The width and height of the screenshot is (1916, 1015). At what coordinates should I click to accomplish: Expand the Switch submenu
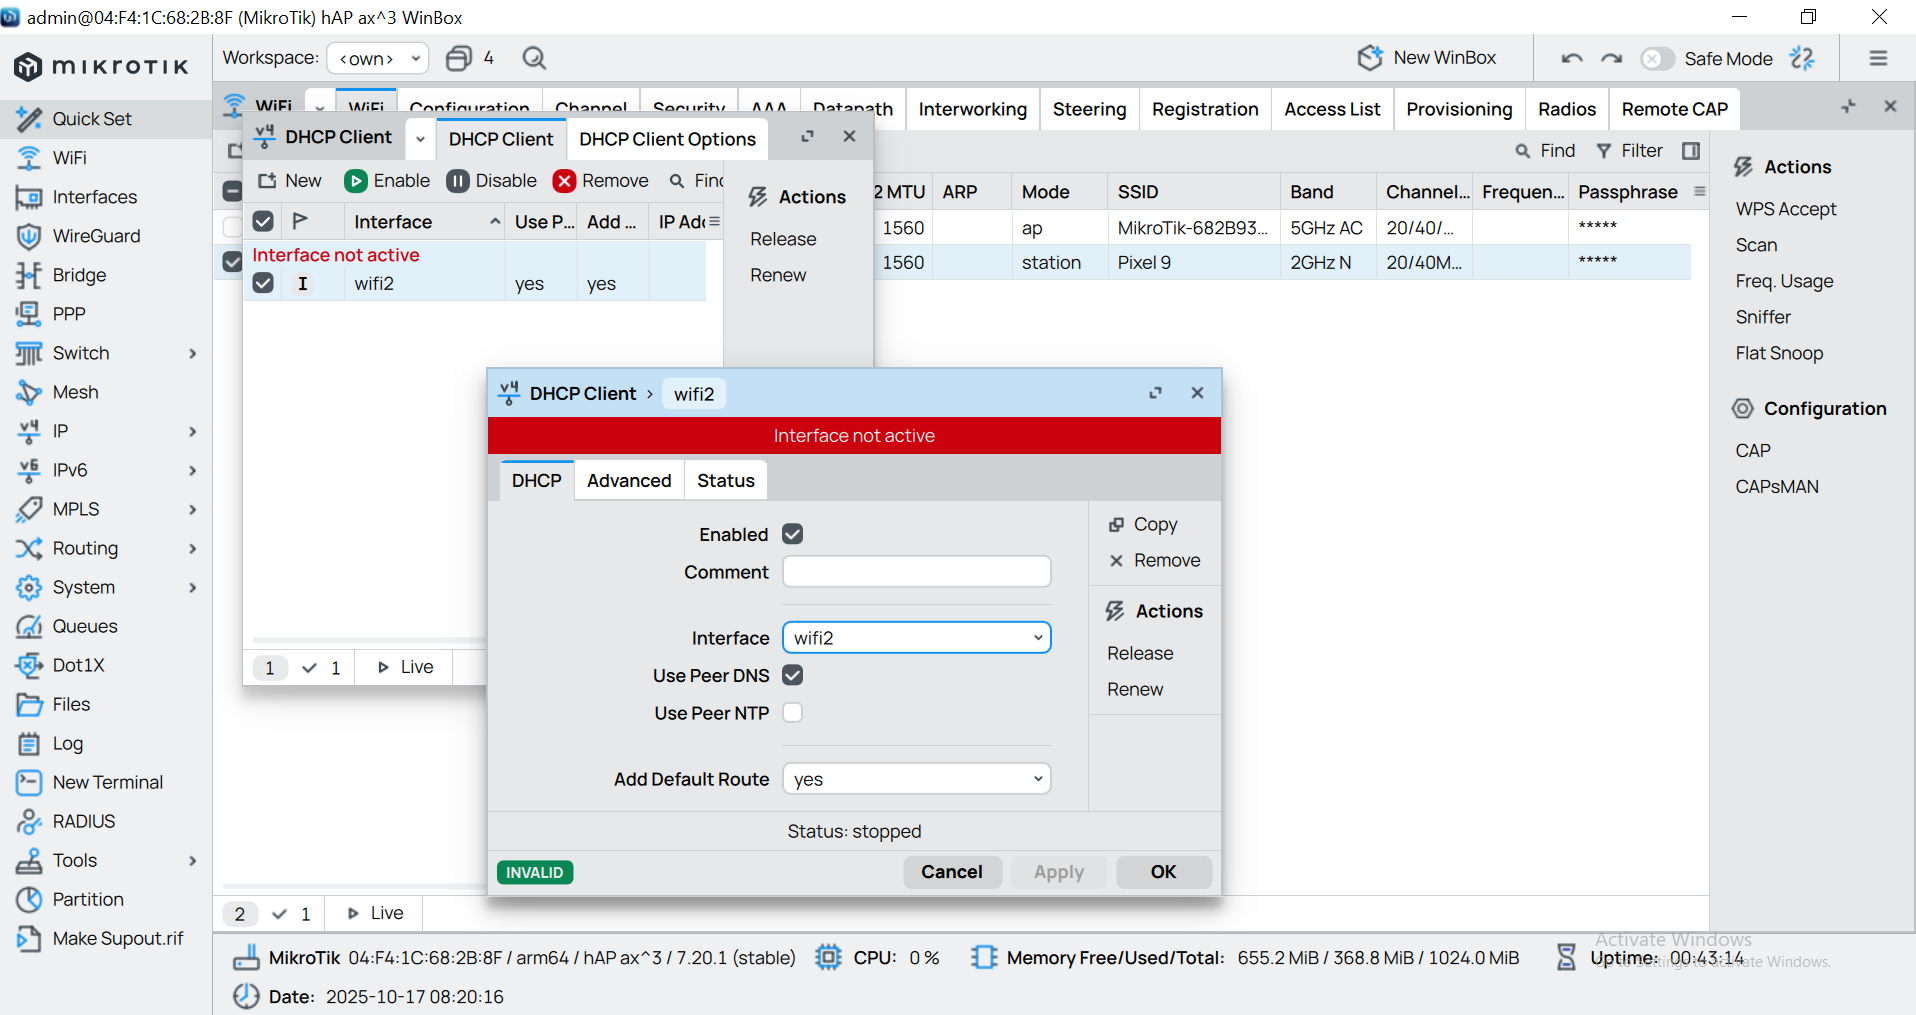[192, 353]
